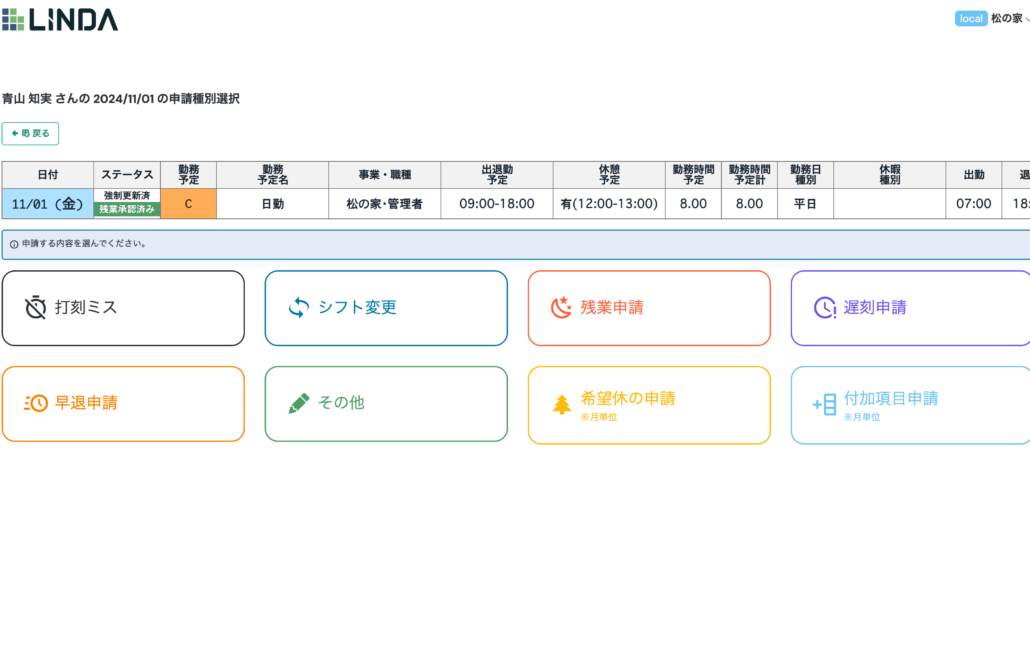
Task: Click the fast clock icon for 早退申請
Action: [x=36, y=403]
